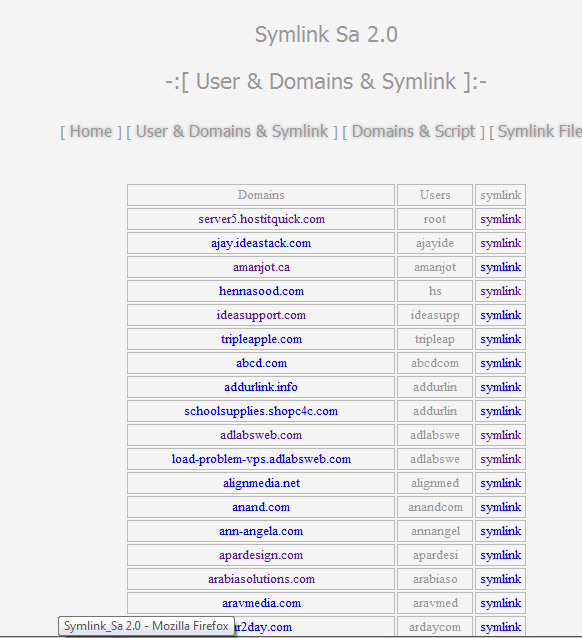Open symlink in adlabsweb.com row
Viewport: 582px width, 638px height.
click(501, 435)
